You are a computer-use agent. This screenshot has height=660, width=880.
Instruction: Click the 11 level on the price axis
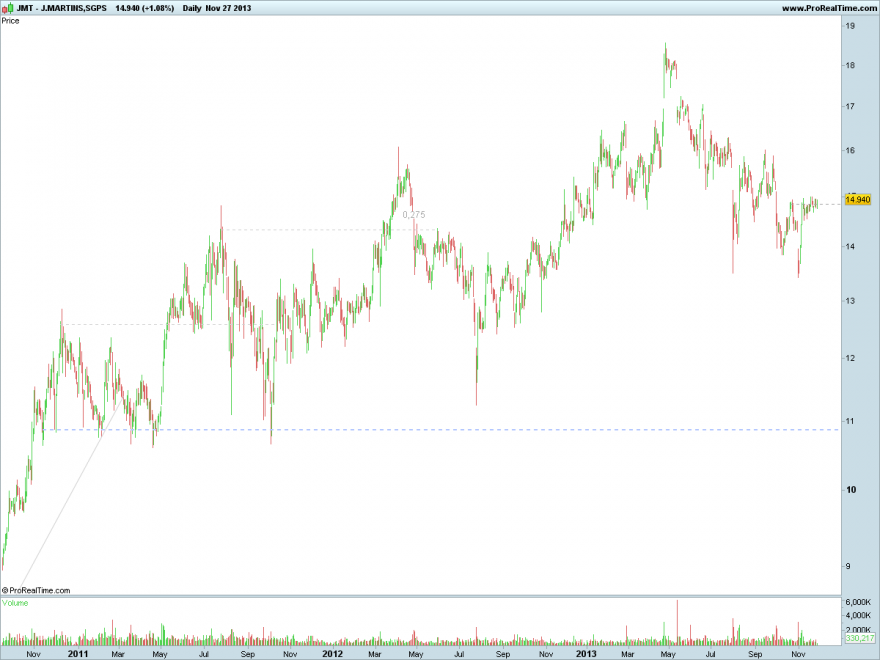(851, 421)
